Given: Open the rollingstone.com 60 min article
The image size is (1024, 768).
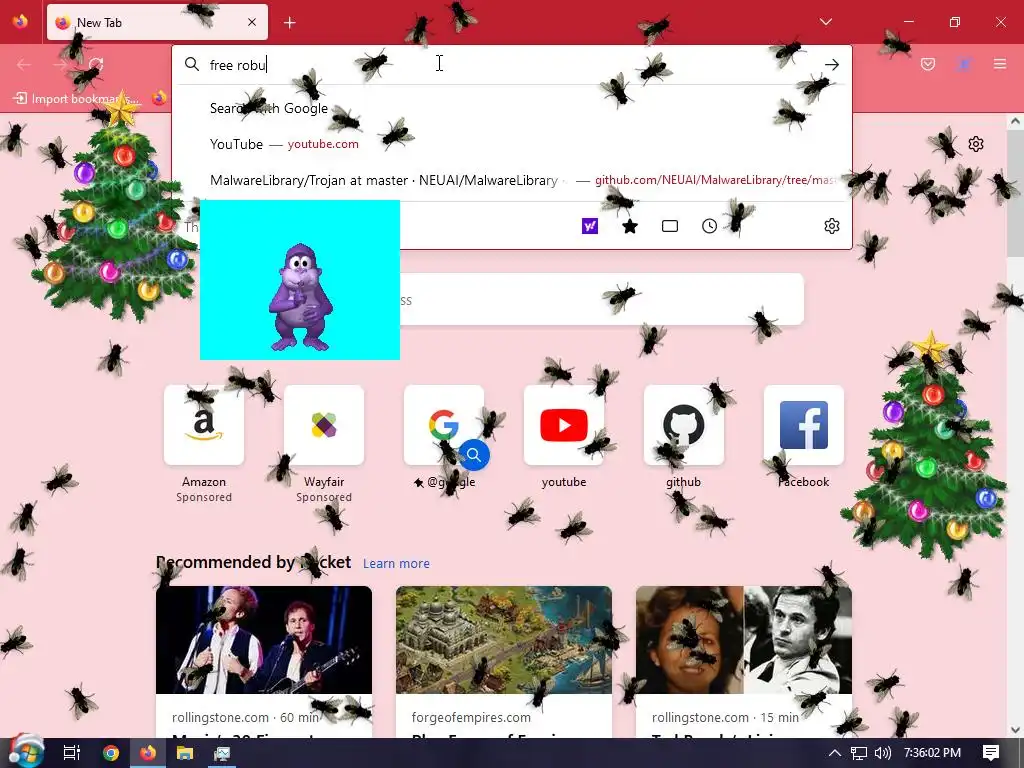Looking at the screenshot, I should point(264,662).
